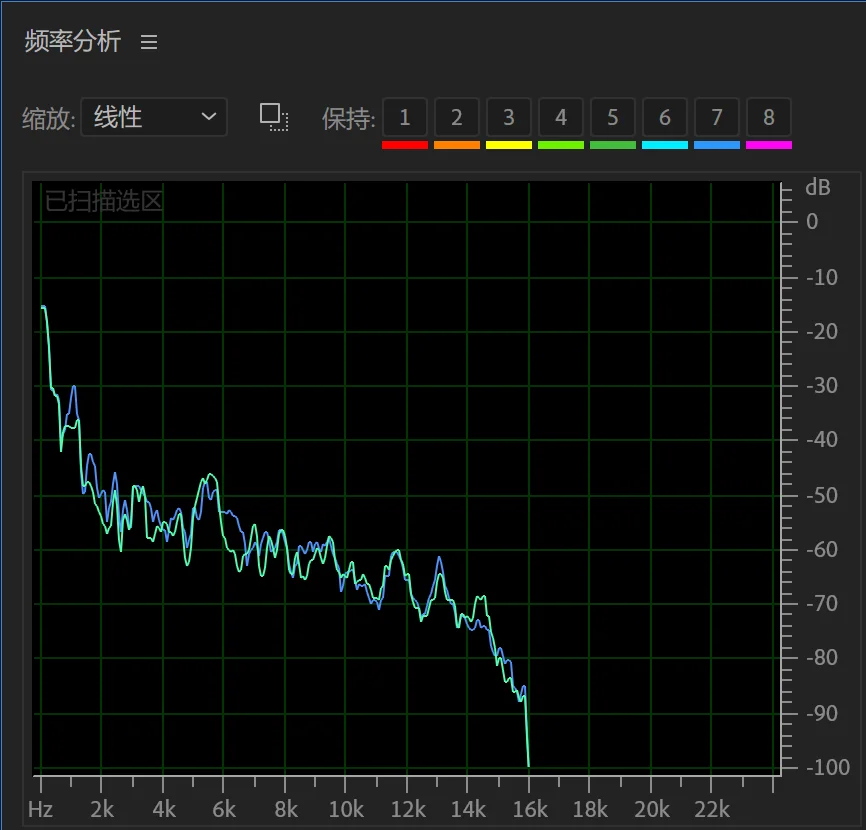Click the -60 label on dB scale
Image resolution: width=866 pixels, height=830 pixels.
point(822,549)
